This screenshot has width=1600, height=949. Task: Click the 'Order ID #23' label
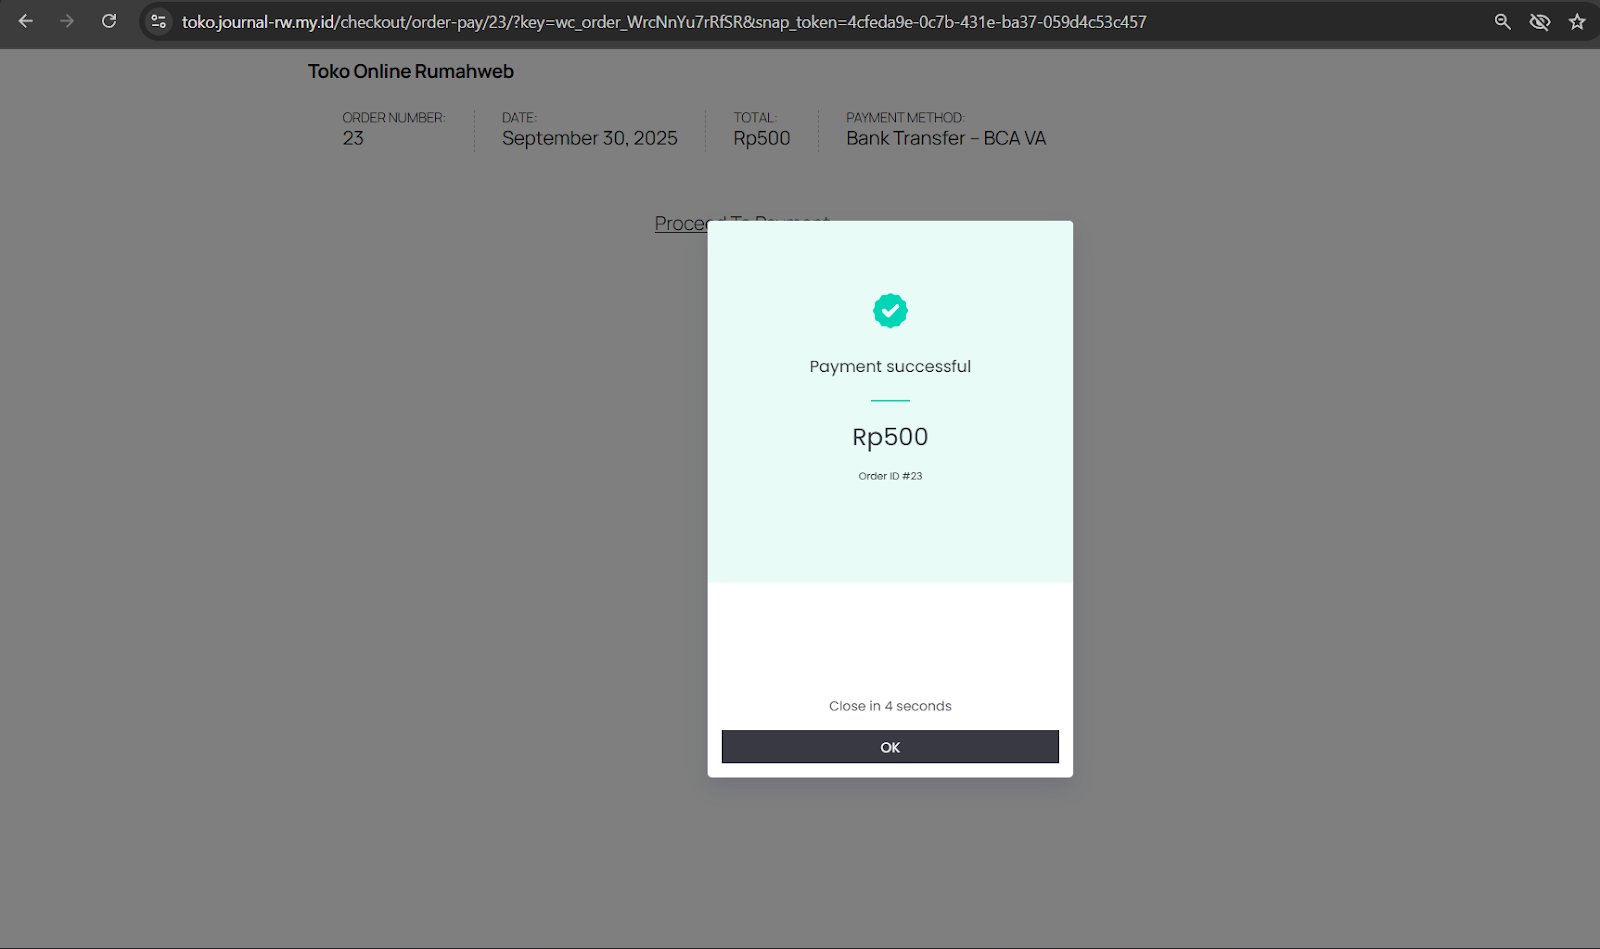(x=890, y=476)
